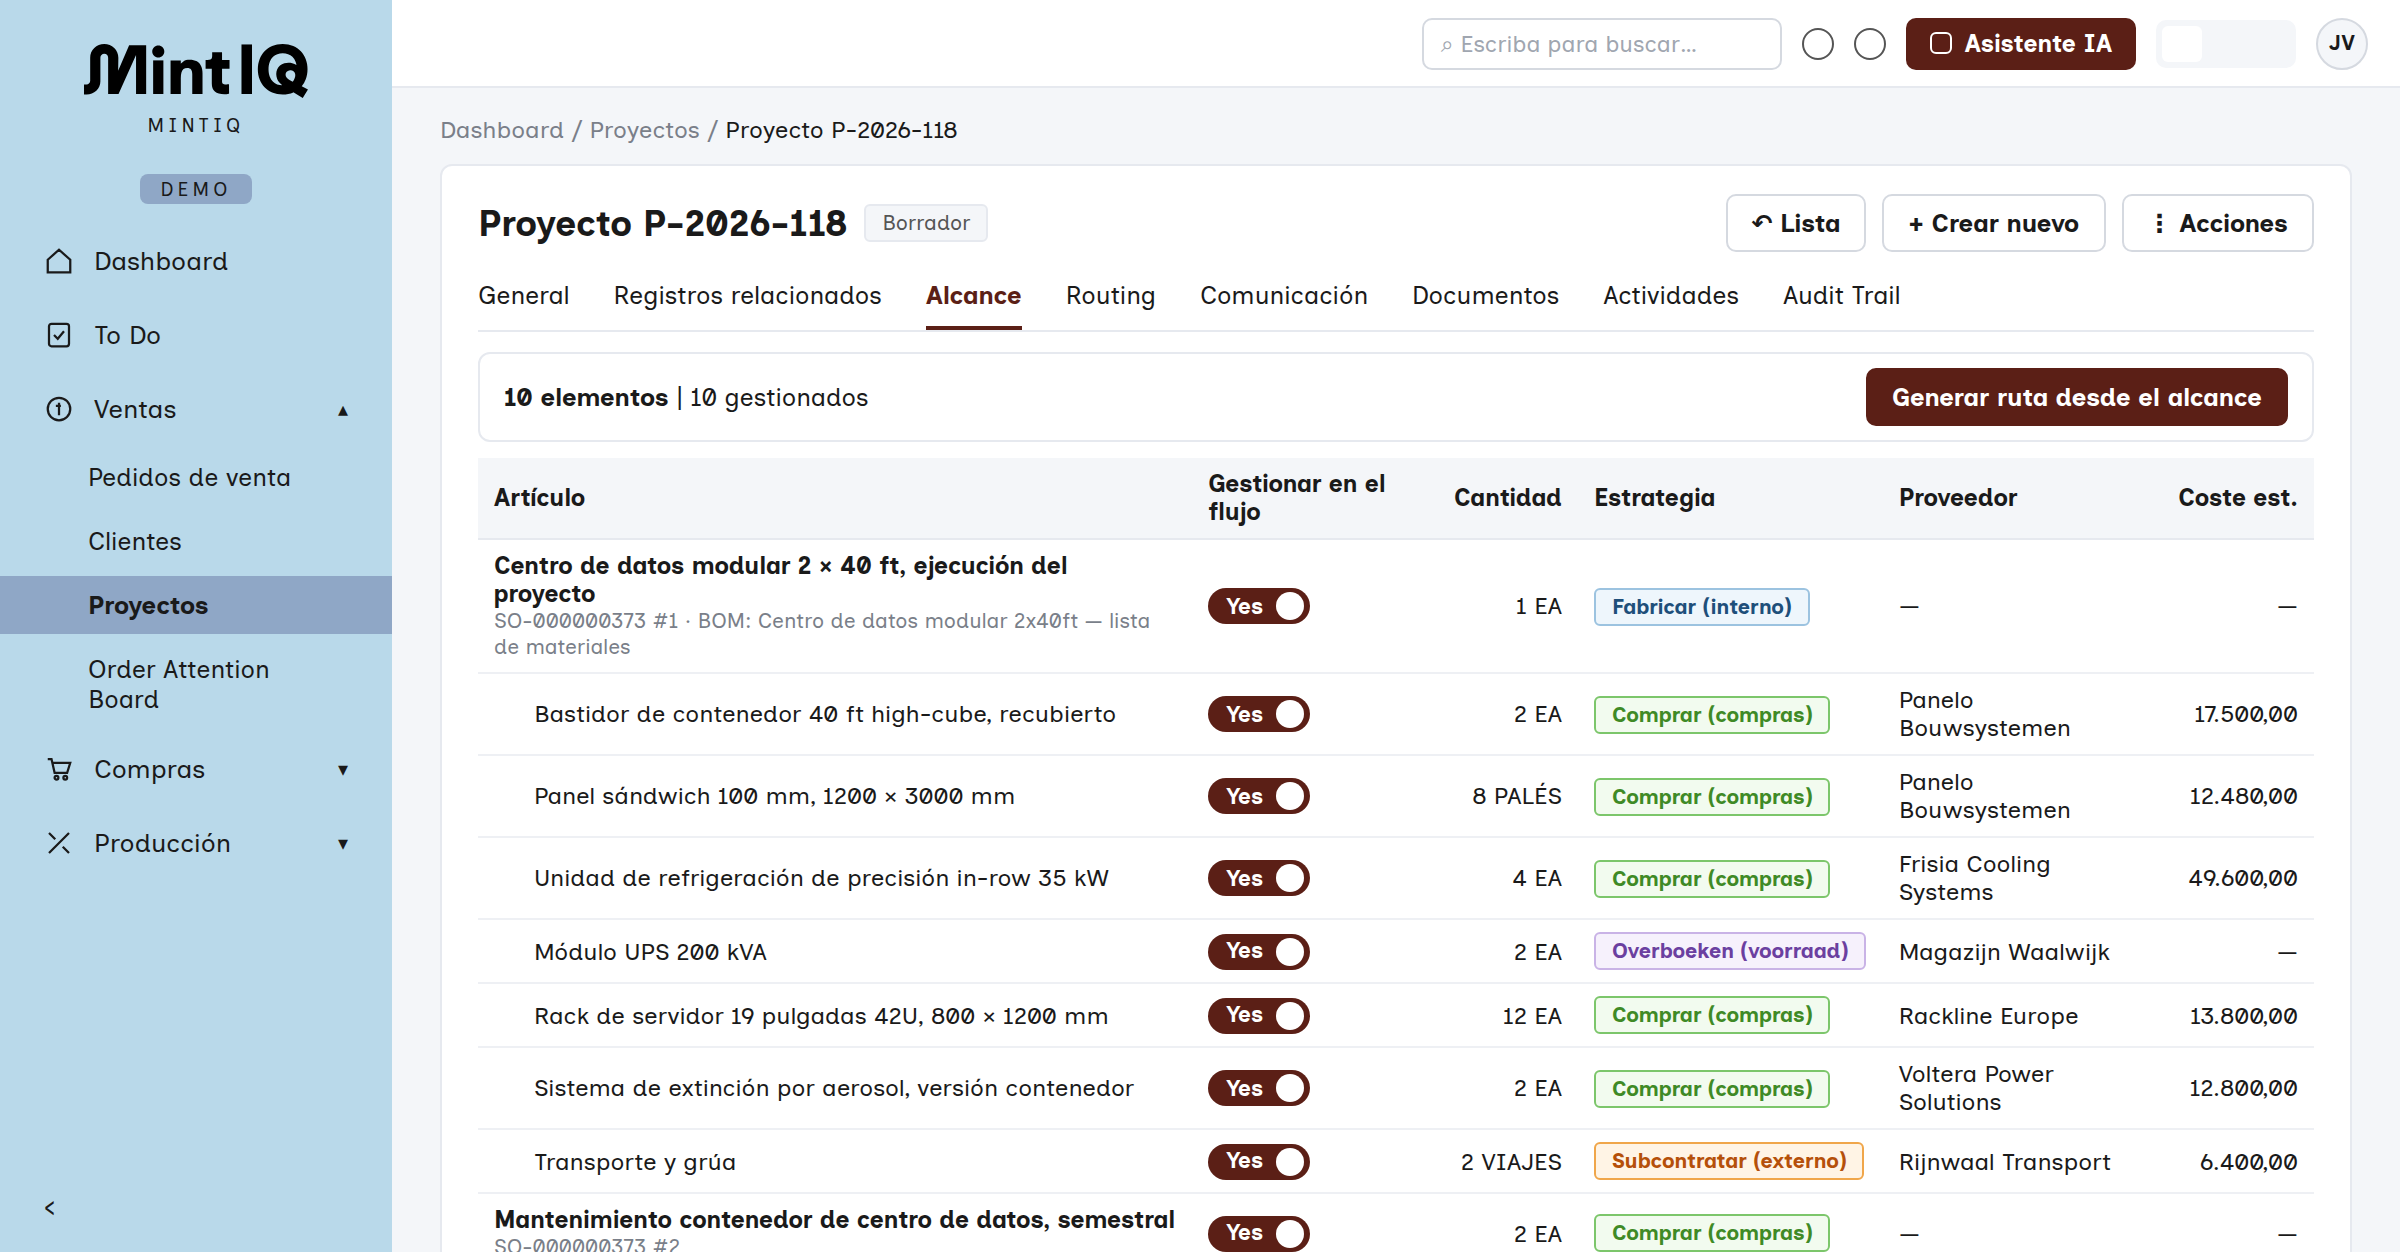Click the To Do checkbox icon in sidebar
2400x1252 pixels.
tap(59, 335)
